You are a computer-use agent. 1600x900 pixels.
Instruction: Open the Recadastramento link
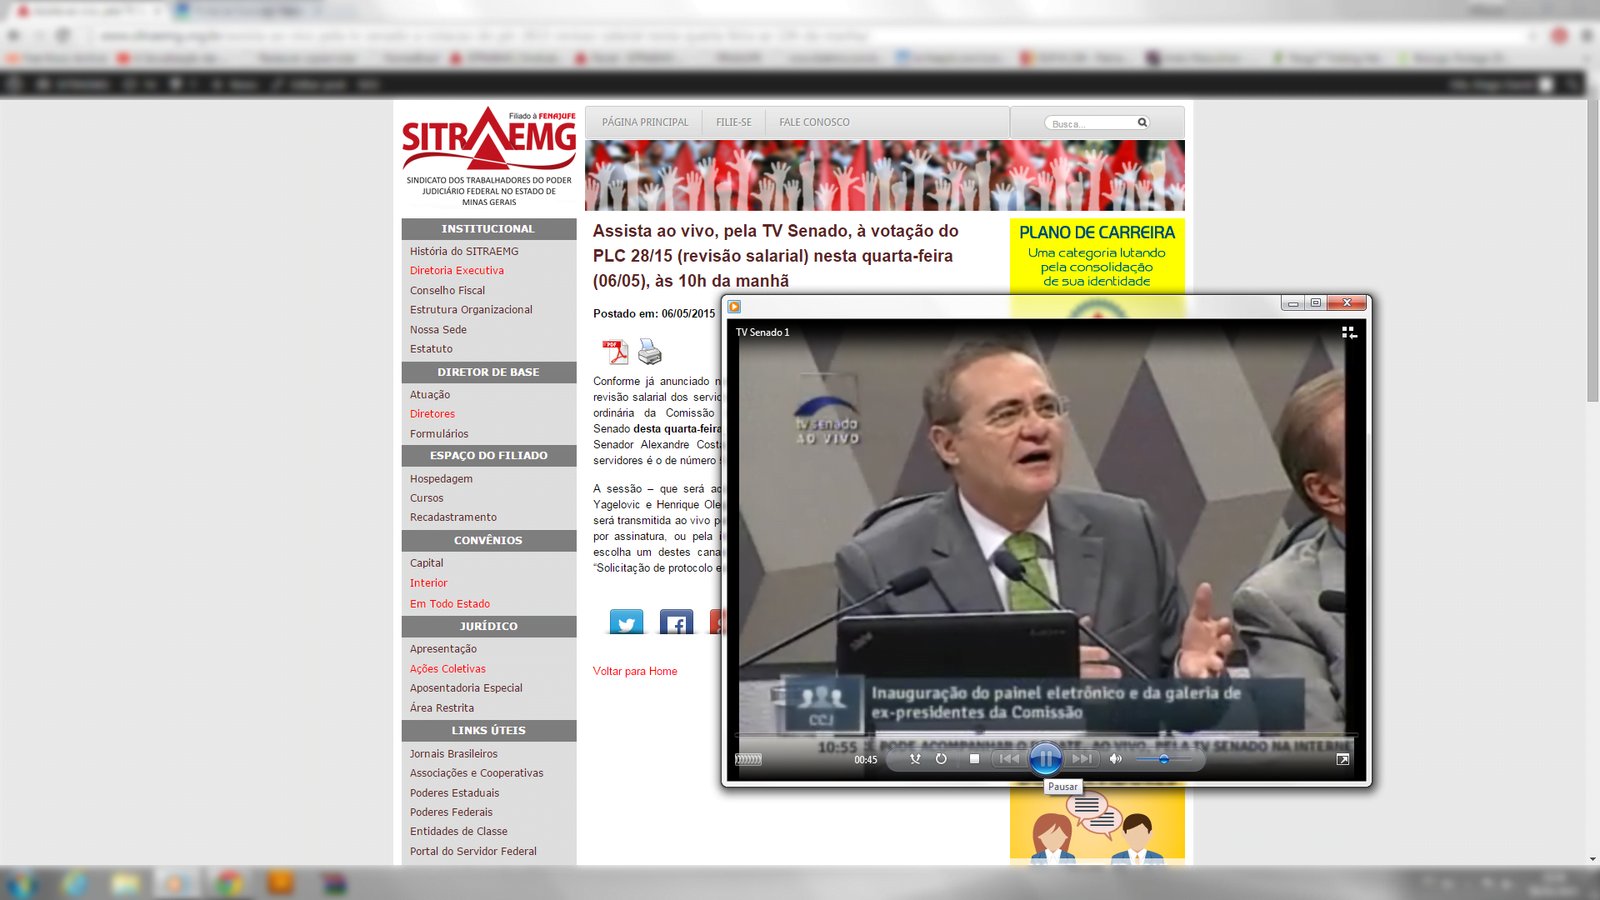pyautogui.click(x=453, y=517)
